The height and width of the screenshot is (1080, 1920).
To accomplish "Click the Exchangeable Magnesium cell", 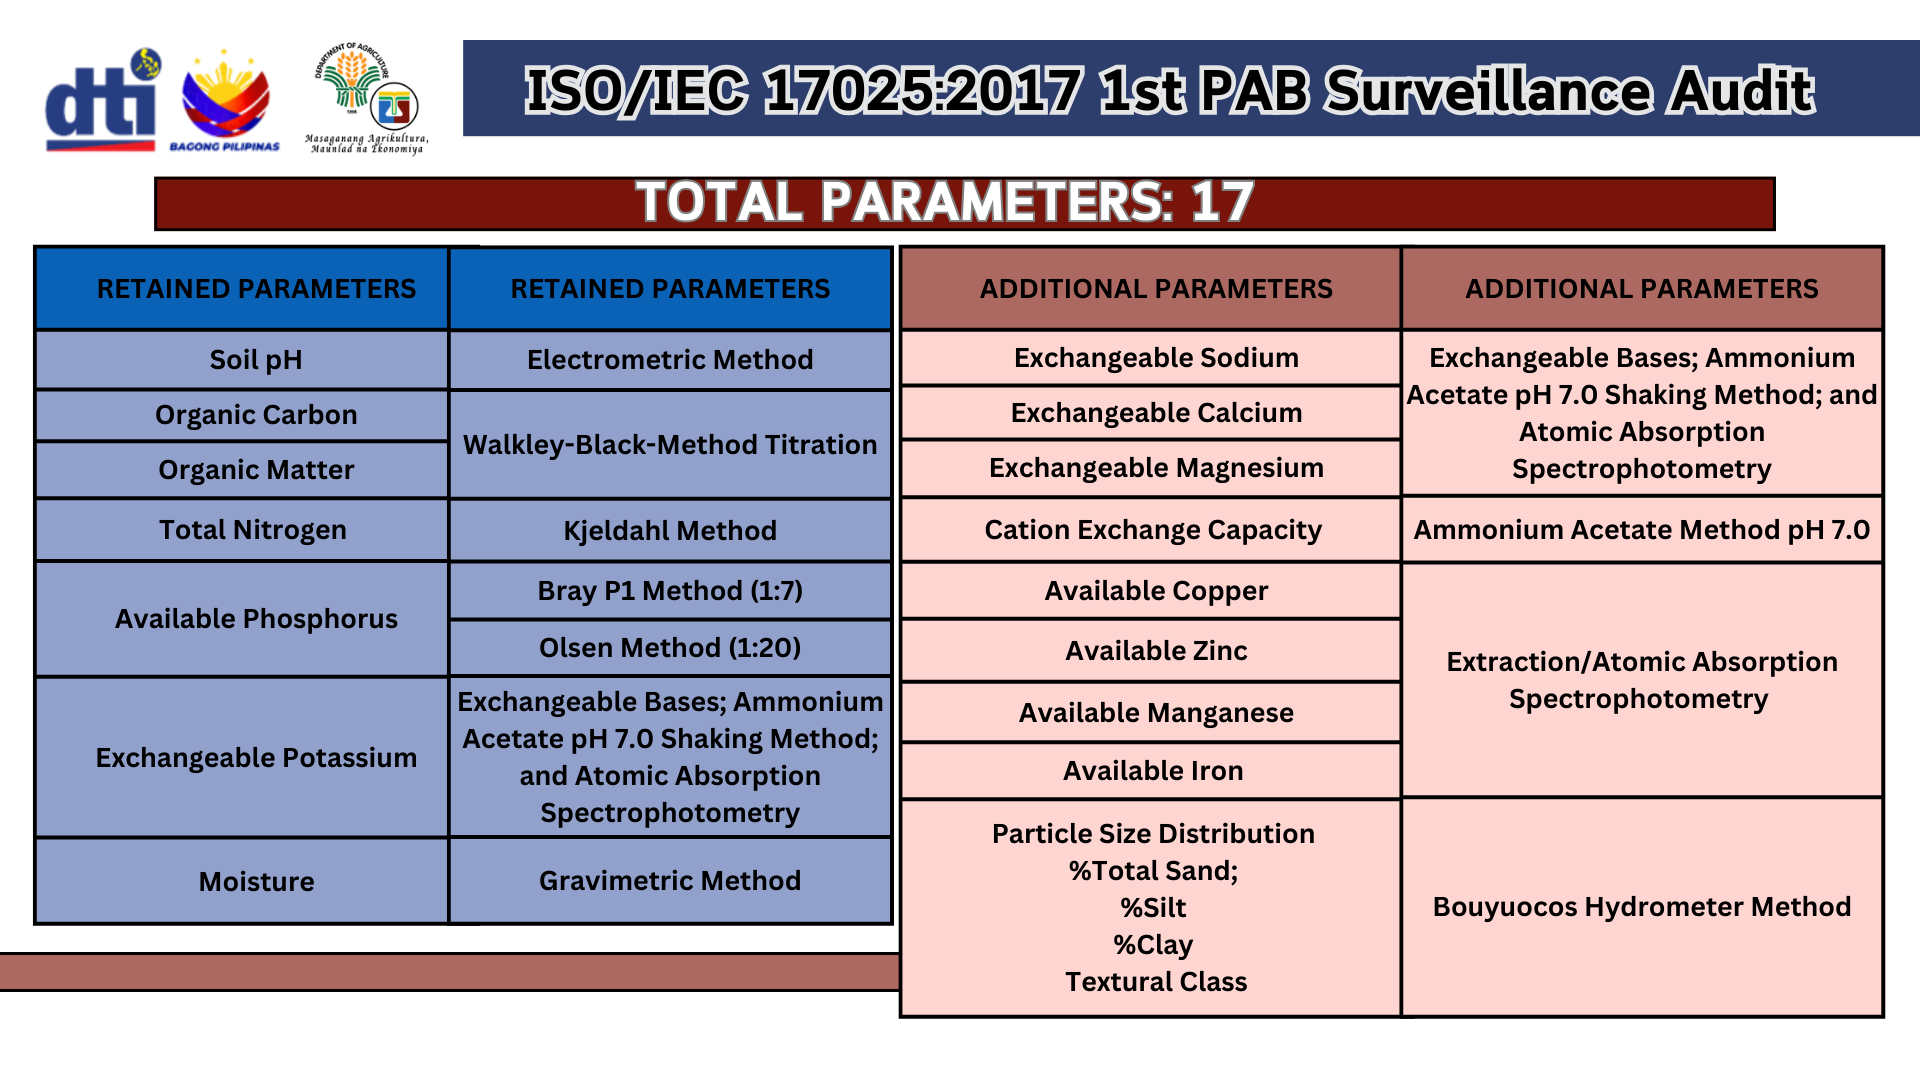I will point(1151,468).
